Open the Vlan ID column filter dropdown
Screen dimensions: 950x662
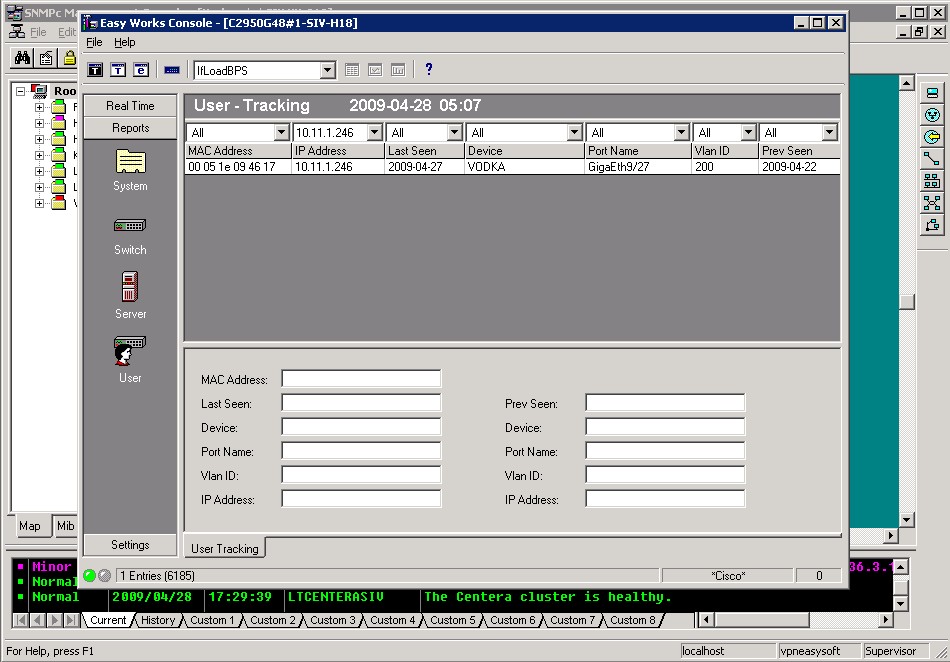click(749, 132)
